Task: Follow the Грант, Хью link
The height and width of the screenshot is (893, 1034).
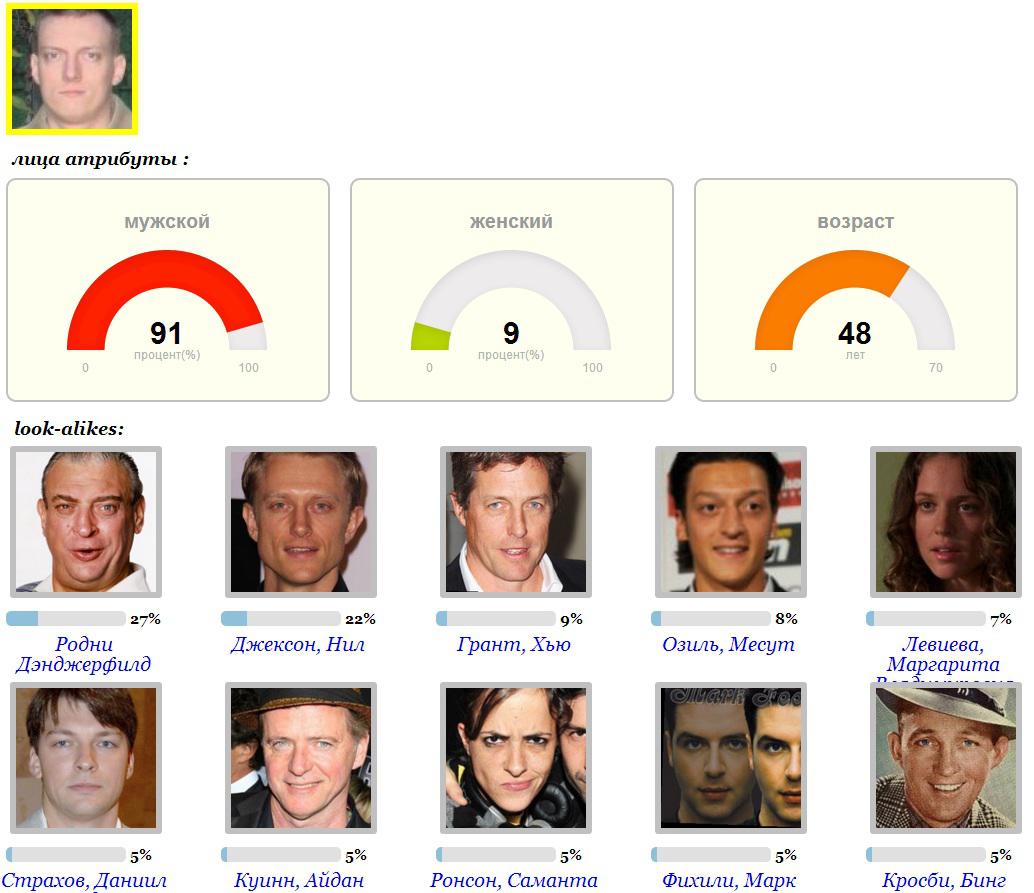Action: (514, 645)
